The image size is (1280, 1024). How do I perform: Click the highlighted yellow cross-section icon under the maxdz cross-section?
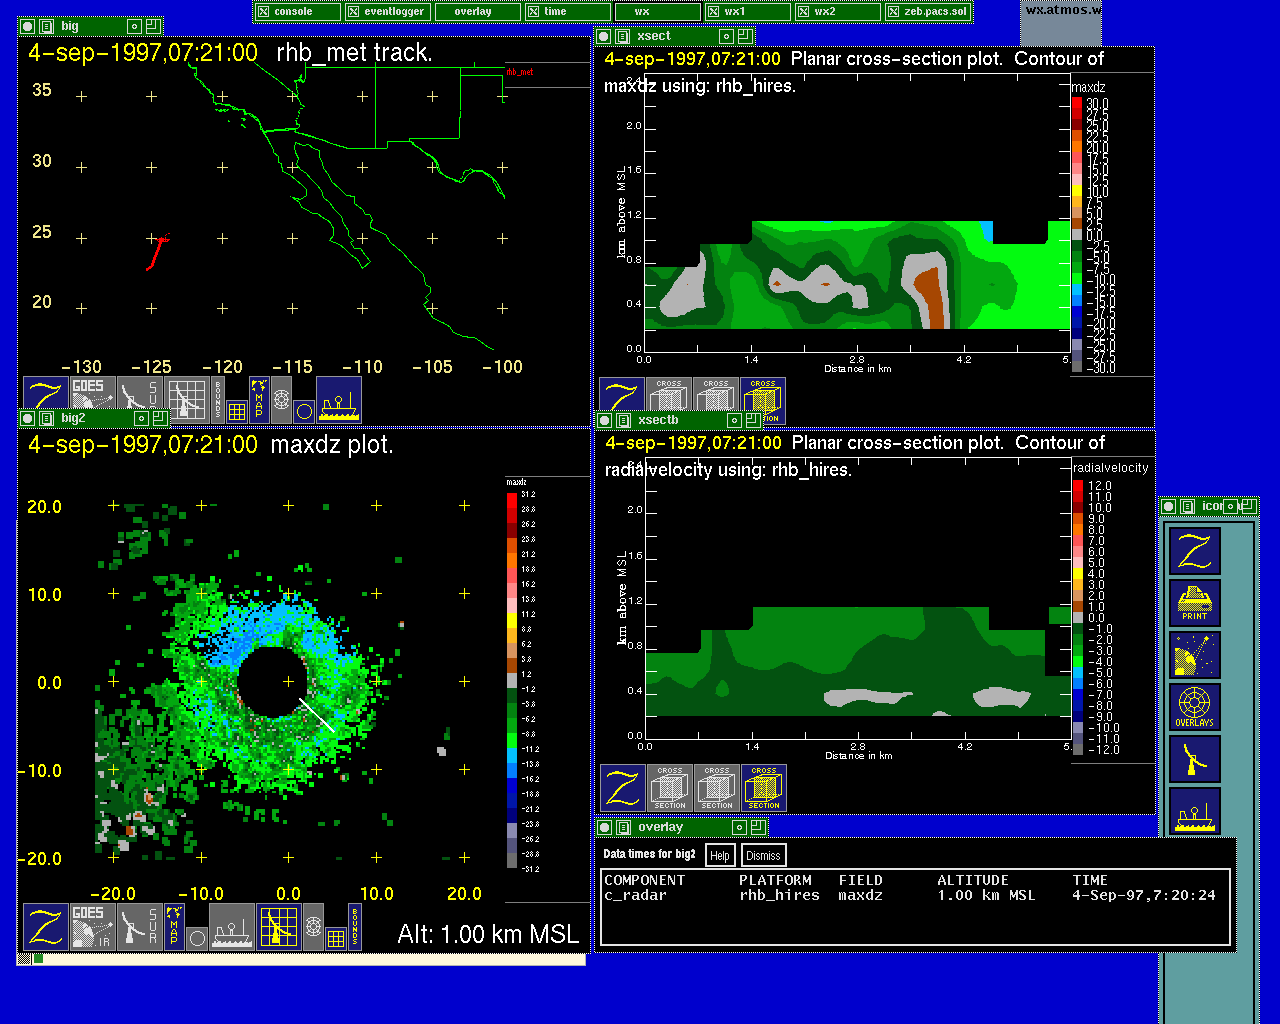click(762, 400)
